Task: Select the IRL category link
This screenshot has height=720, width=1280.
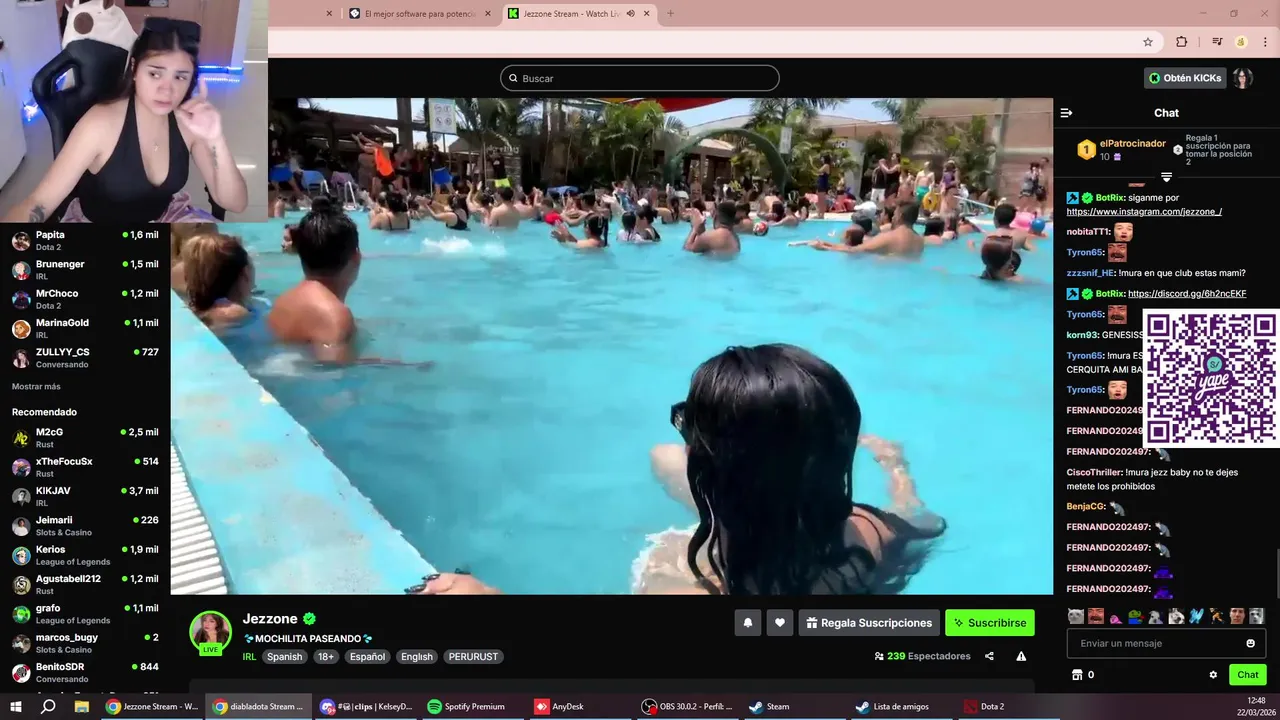Action: click(249, 657)
